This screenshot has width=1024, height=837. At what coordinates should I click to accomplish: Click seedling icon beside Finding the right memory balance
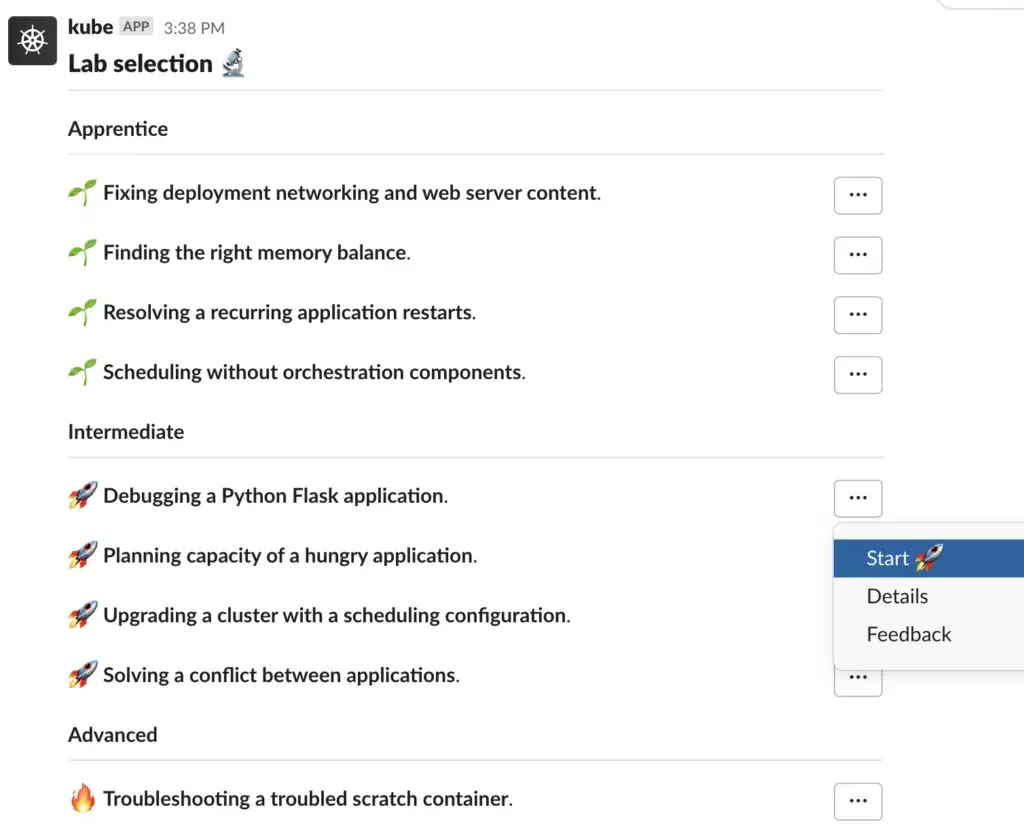point(83,253)
